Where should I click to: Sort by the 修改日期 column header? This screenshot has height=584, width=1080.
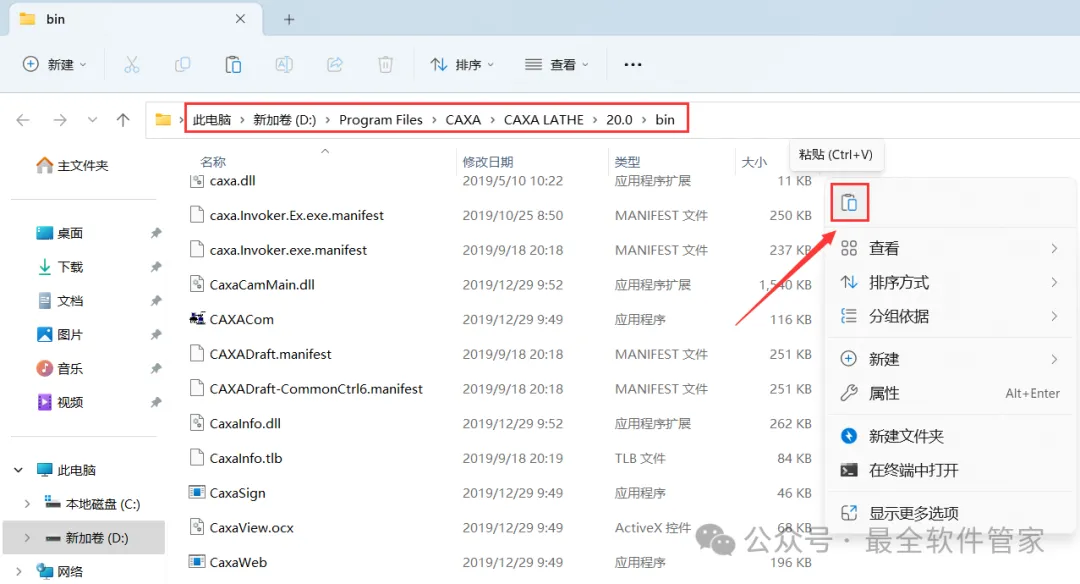click(x=488, y=162)
